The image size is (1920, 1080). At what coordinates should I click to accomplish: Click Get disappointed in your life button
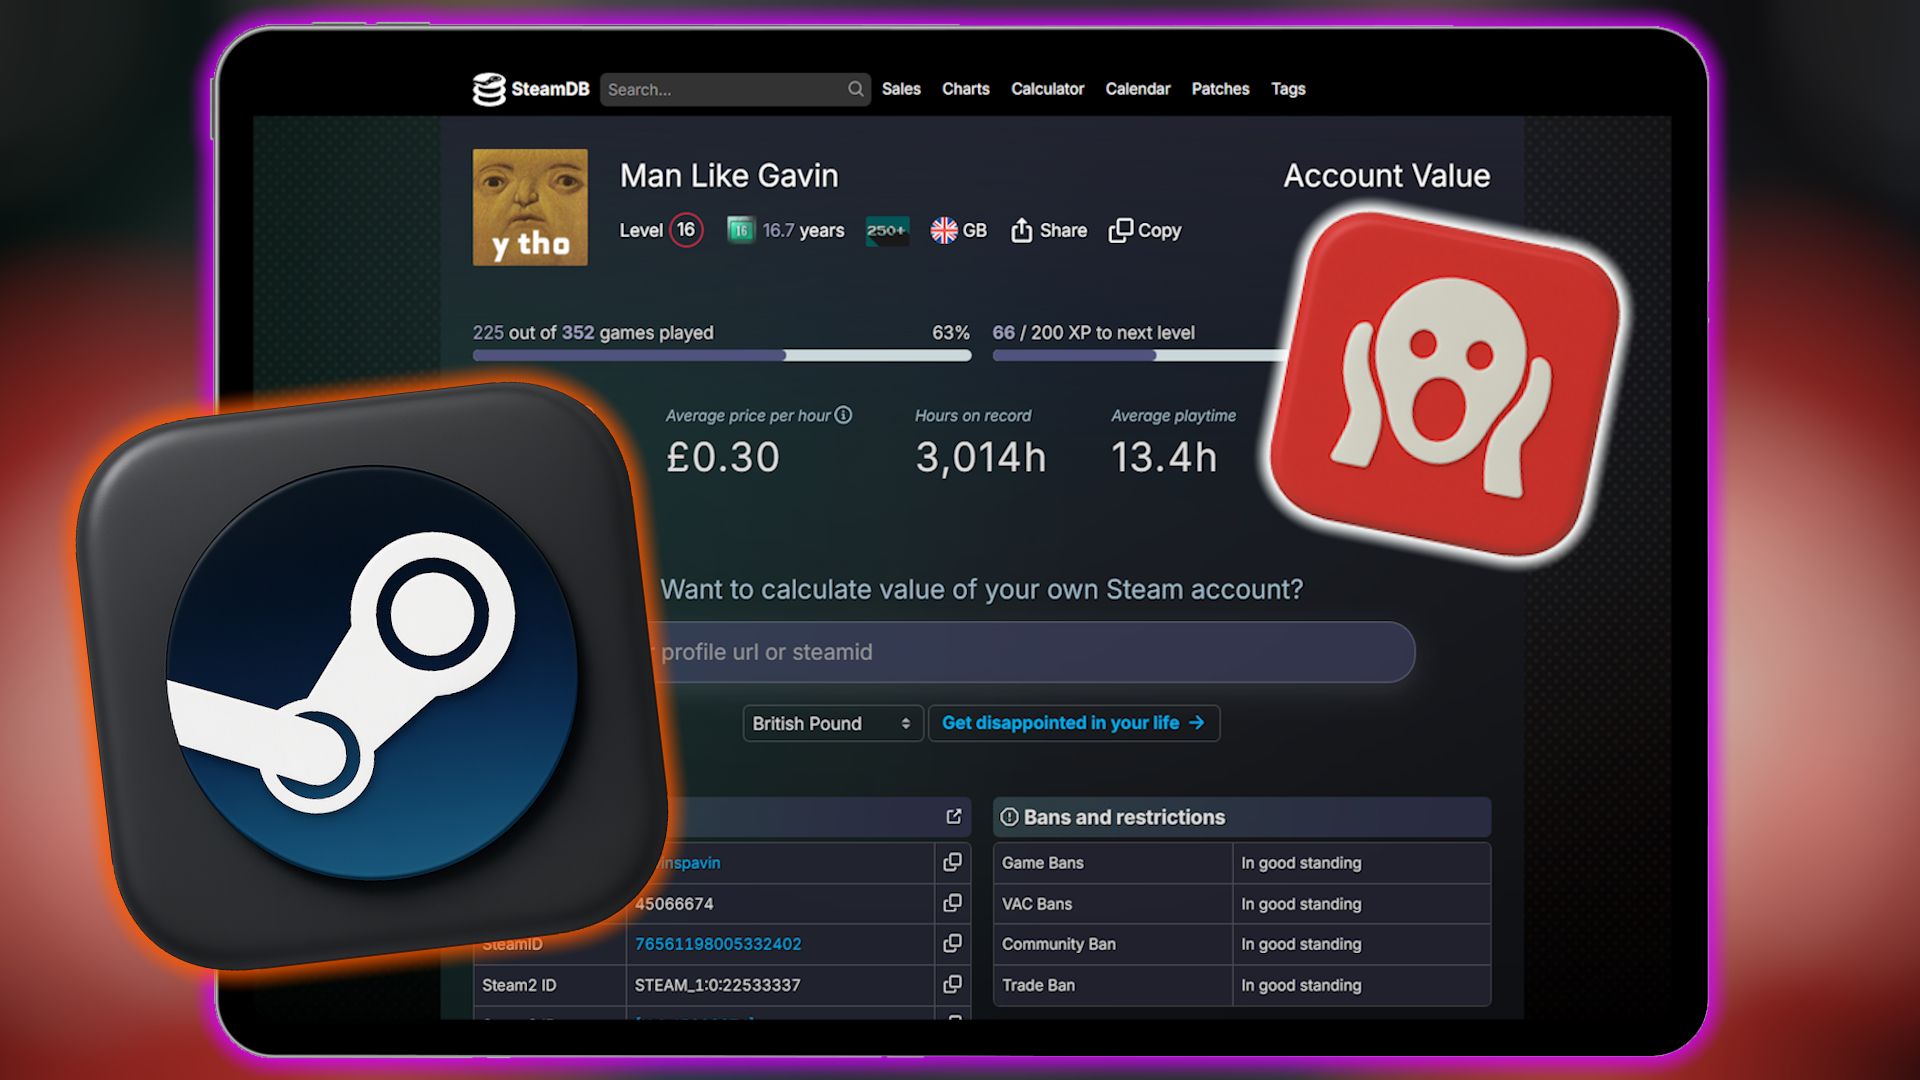tap(1073, 723)
